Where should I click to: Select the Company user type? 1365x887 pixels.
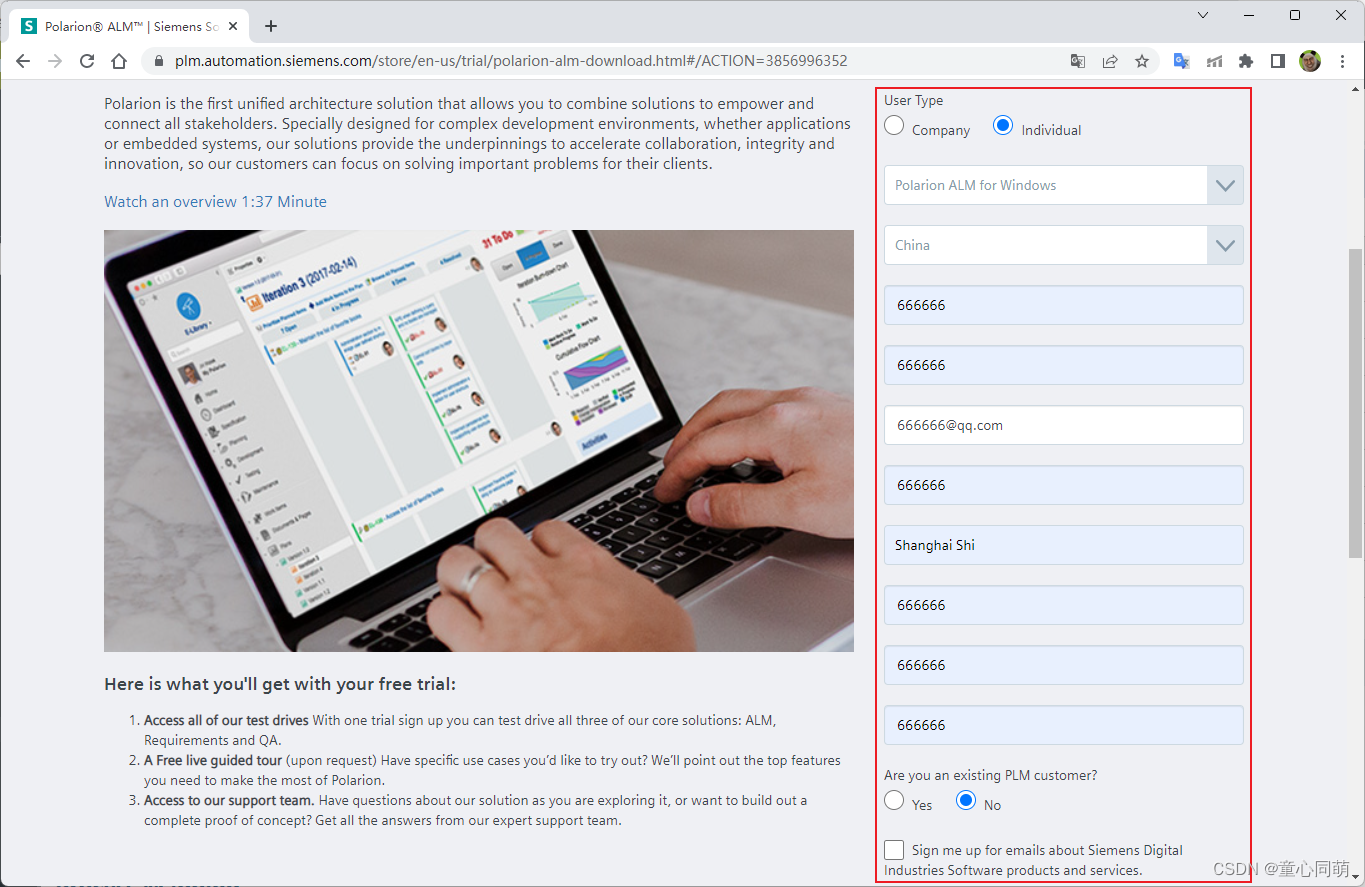[894, 126]
